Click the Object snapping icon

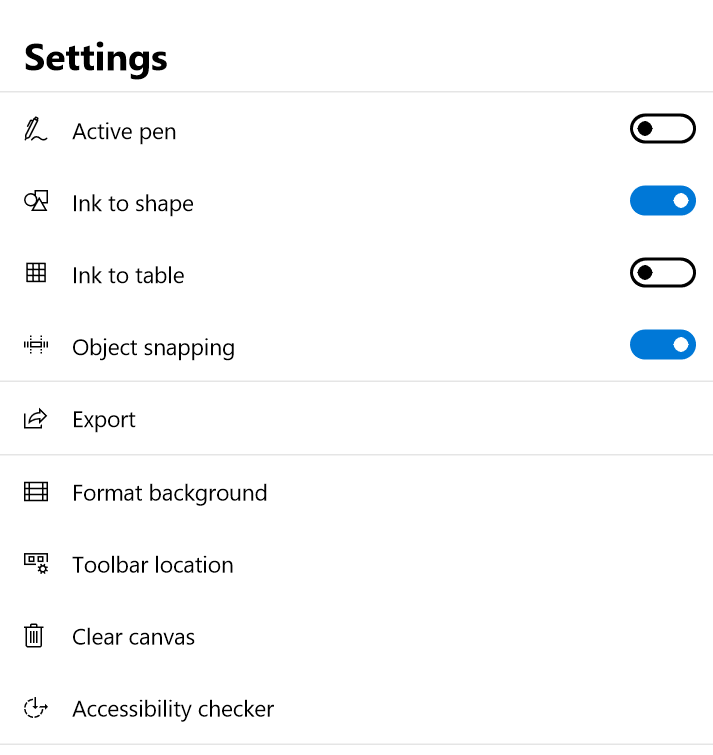36,346
